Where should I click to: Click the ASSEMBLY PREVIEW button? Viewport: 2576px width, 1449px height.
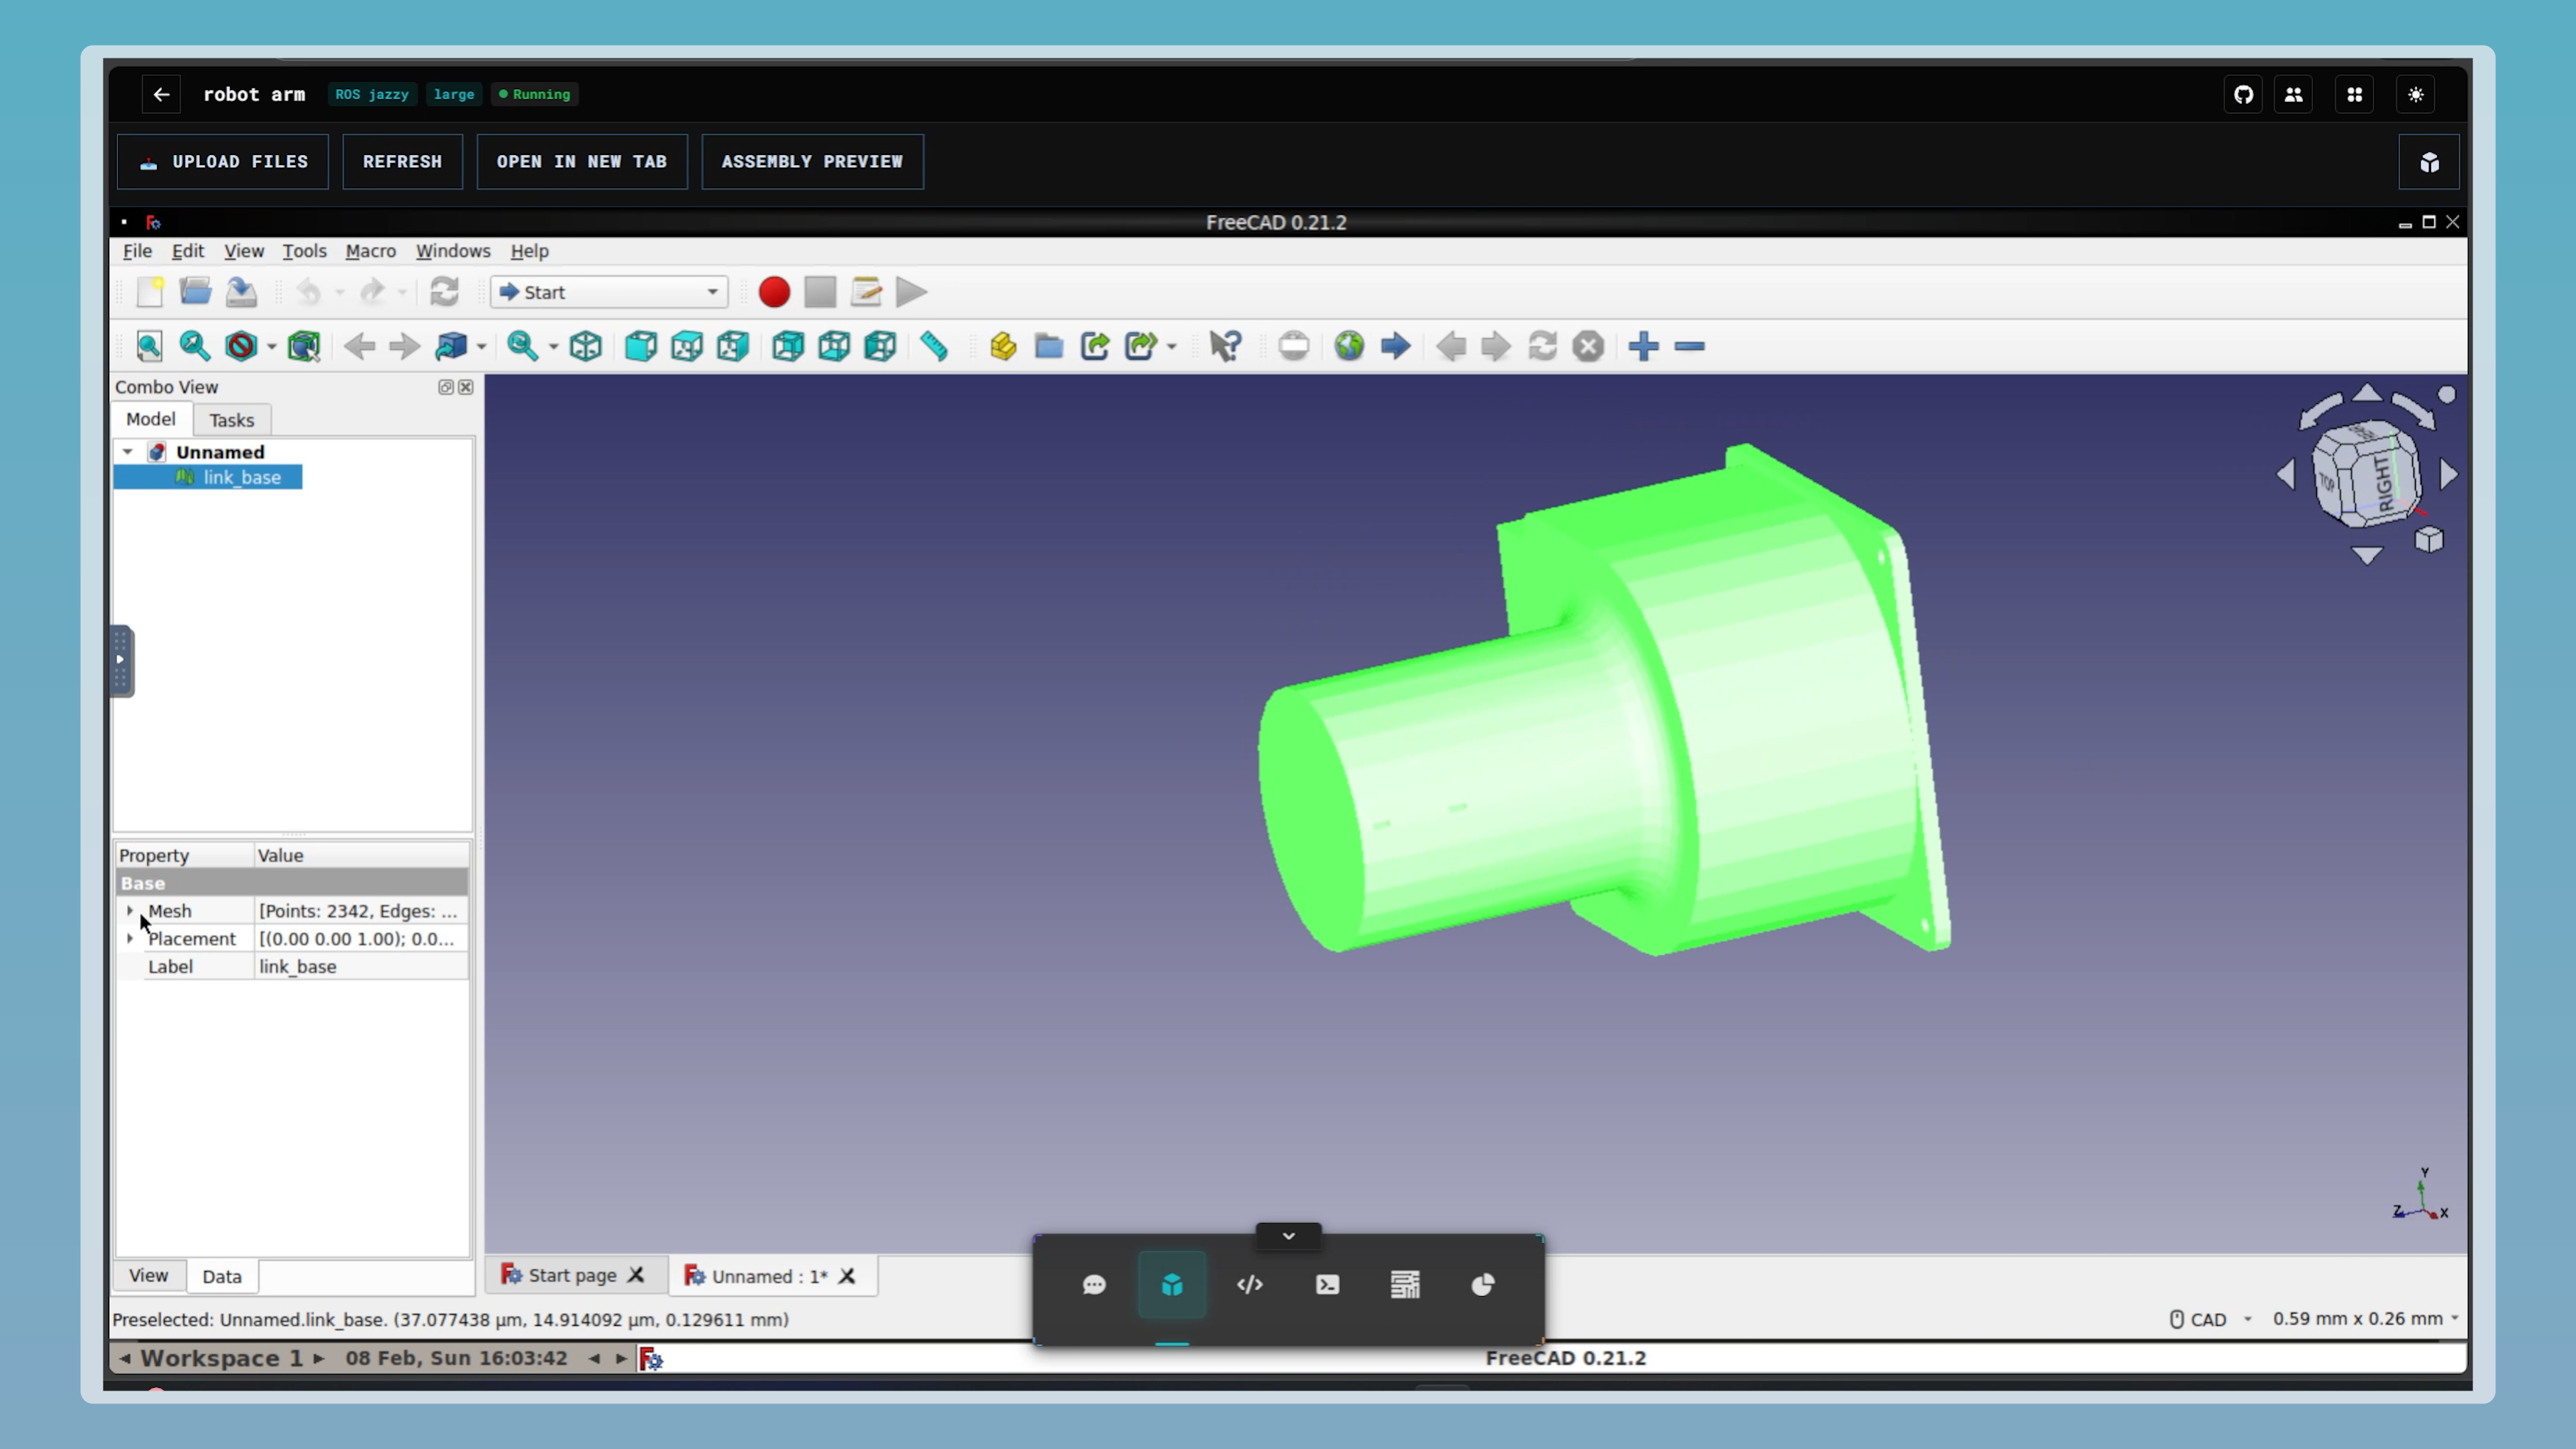(x=811, y=161)
